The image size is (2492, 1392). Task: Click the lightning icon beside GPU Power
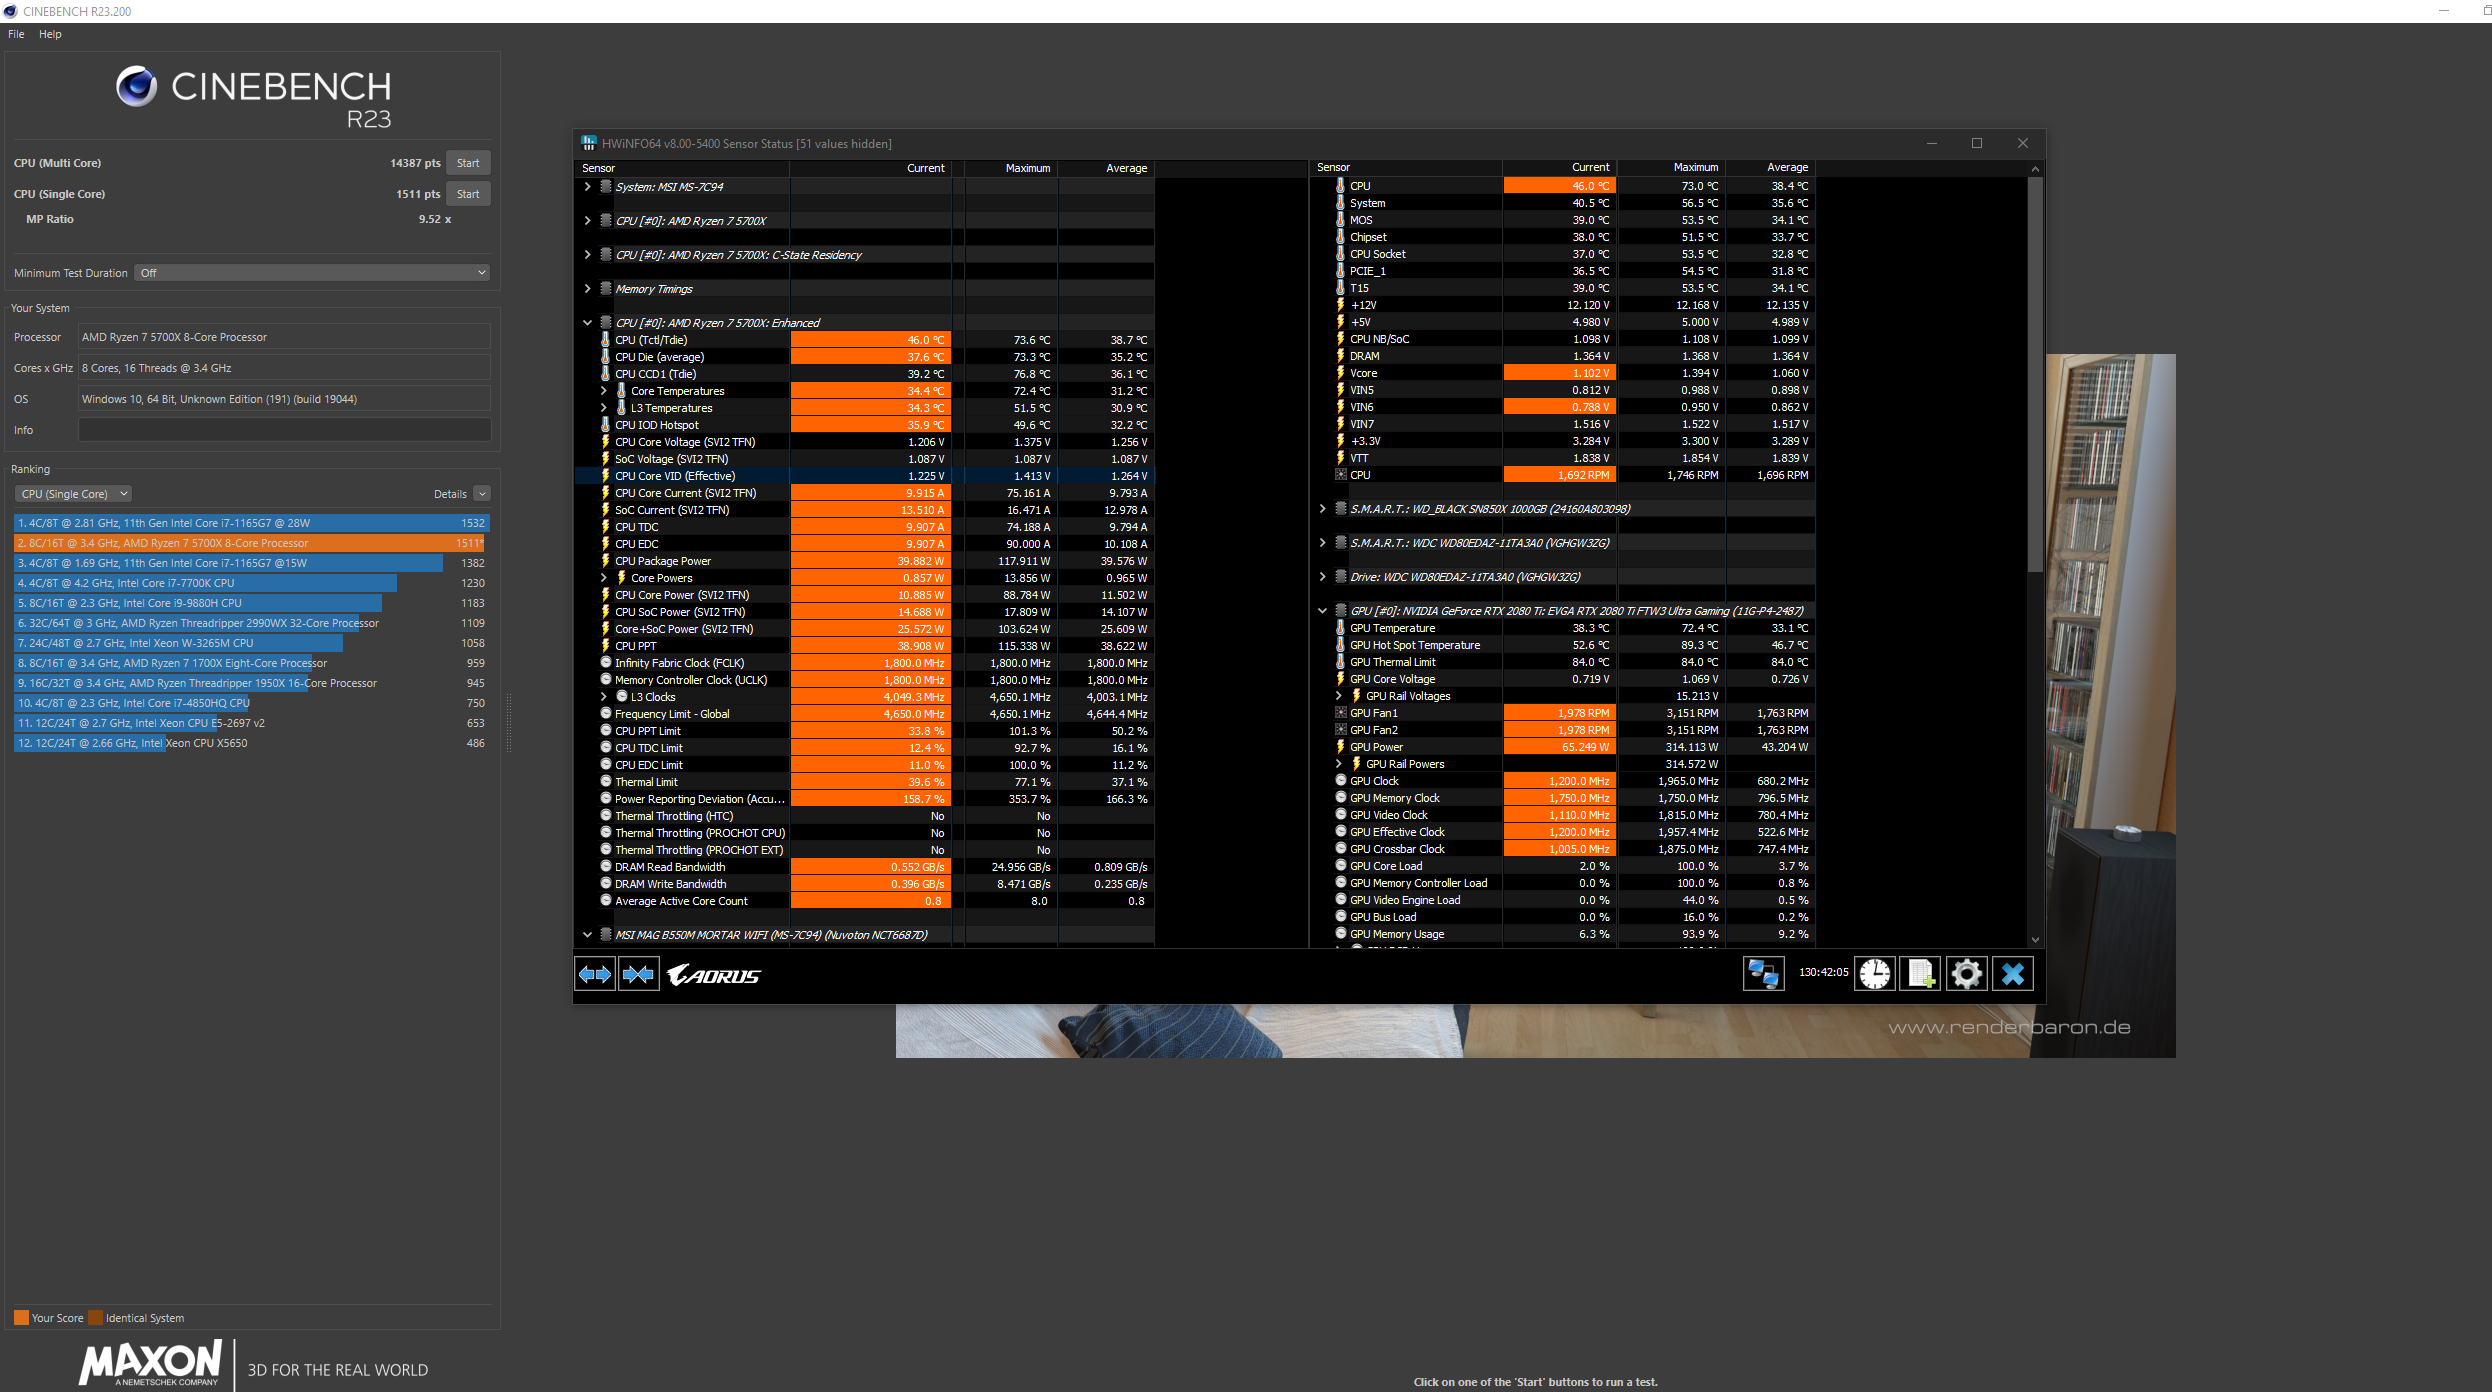tap(1341, 747)
